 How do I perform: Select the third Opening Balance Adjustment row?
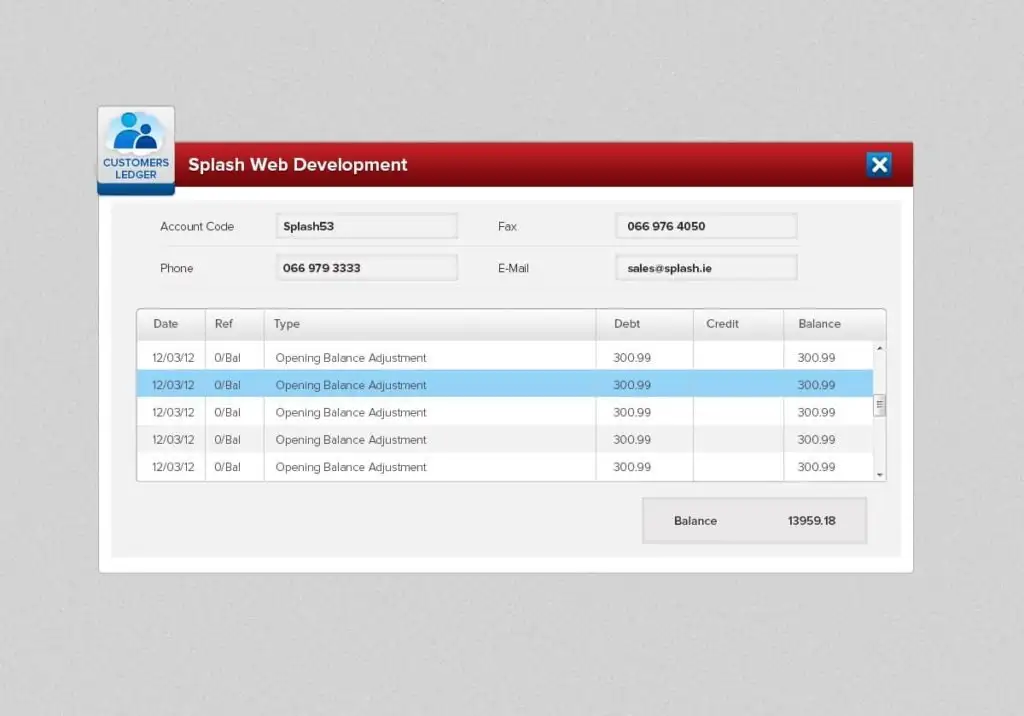(505, 412)
